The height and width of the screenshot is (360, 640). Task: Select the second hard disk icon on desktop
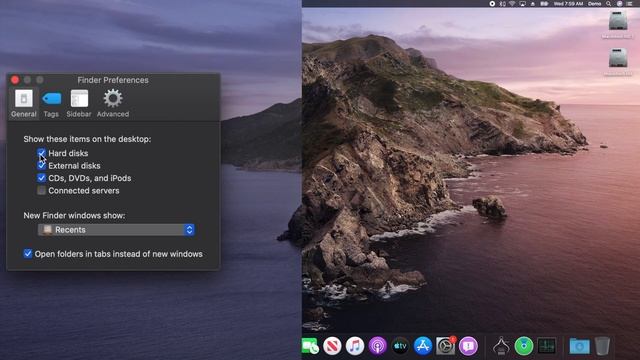(618, 58)
